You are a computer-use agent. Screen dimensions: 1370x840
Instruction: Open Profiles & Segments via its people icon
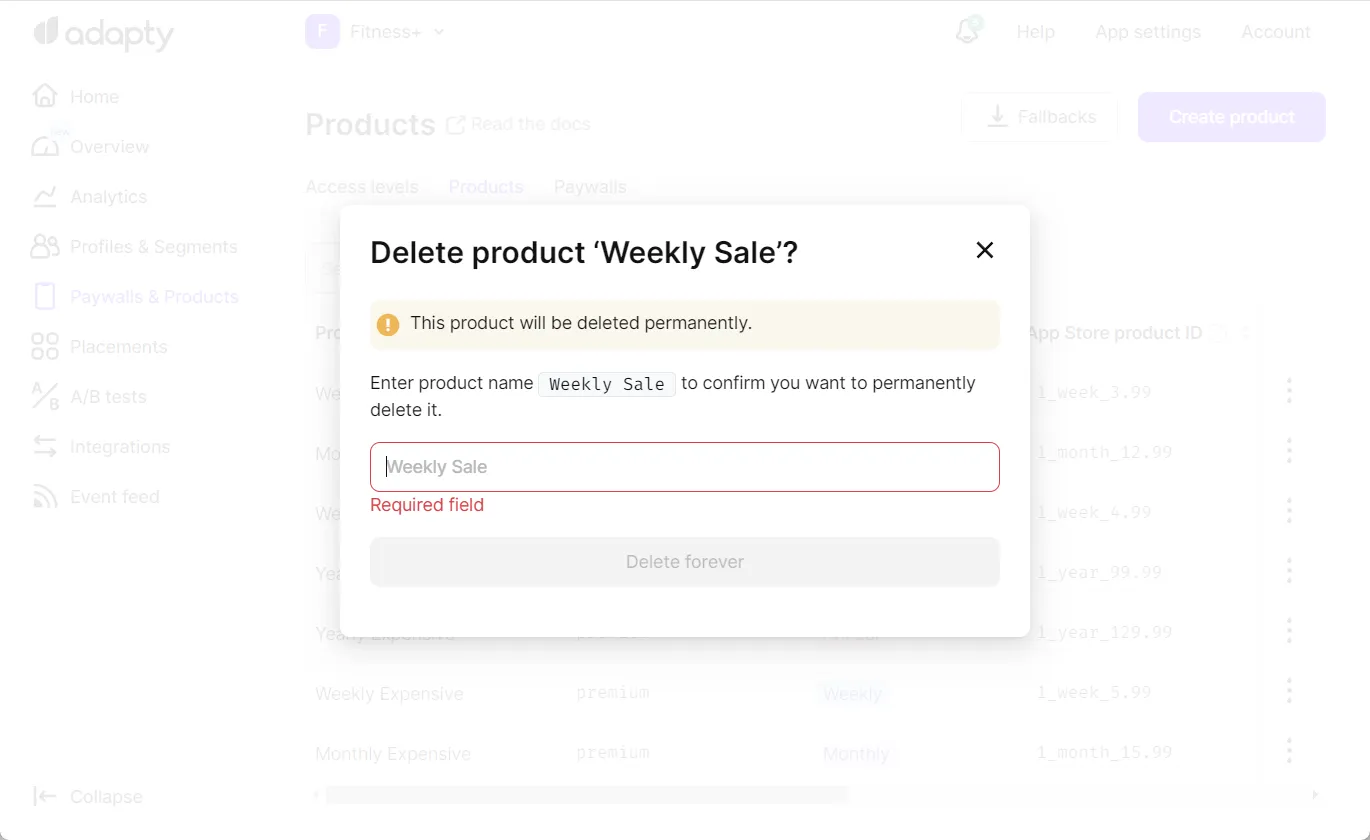tap(45, 246)
